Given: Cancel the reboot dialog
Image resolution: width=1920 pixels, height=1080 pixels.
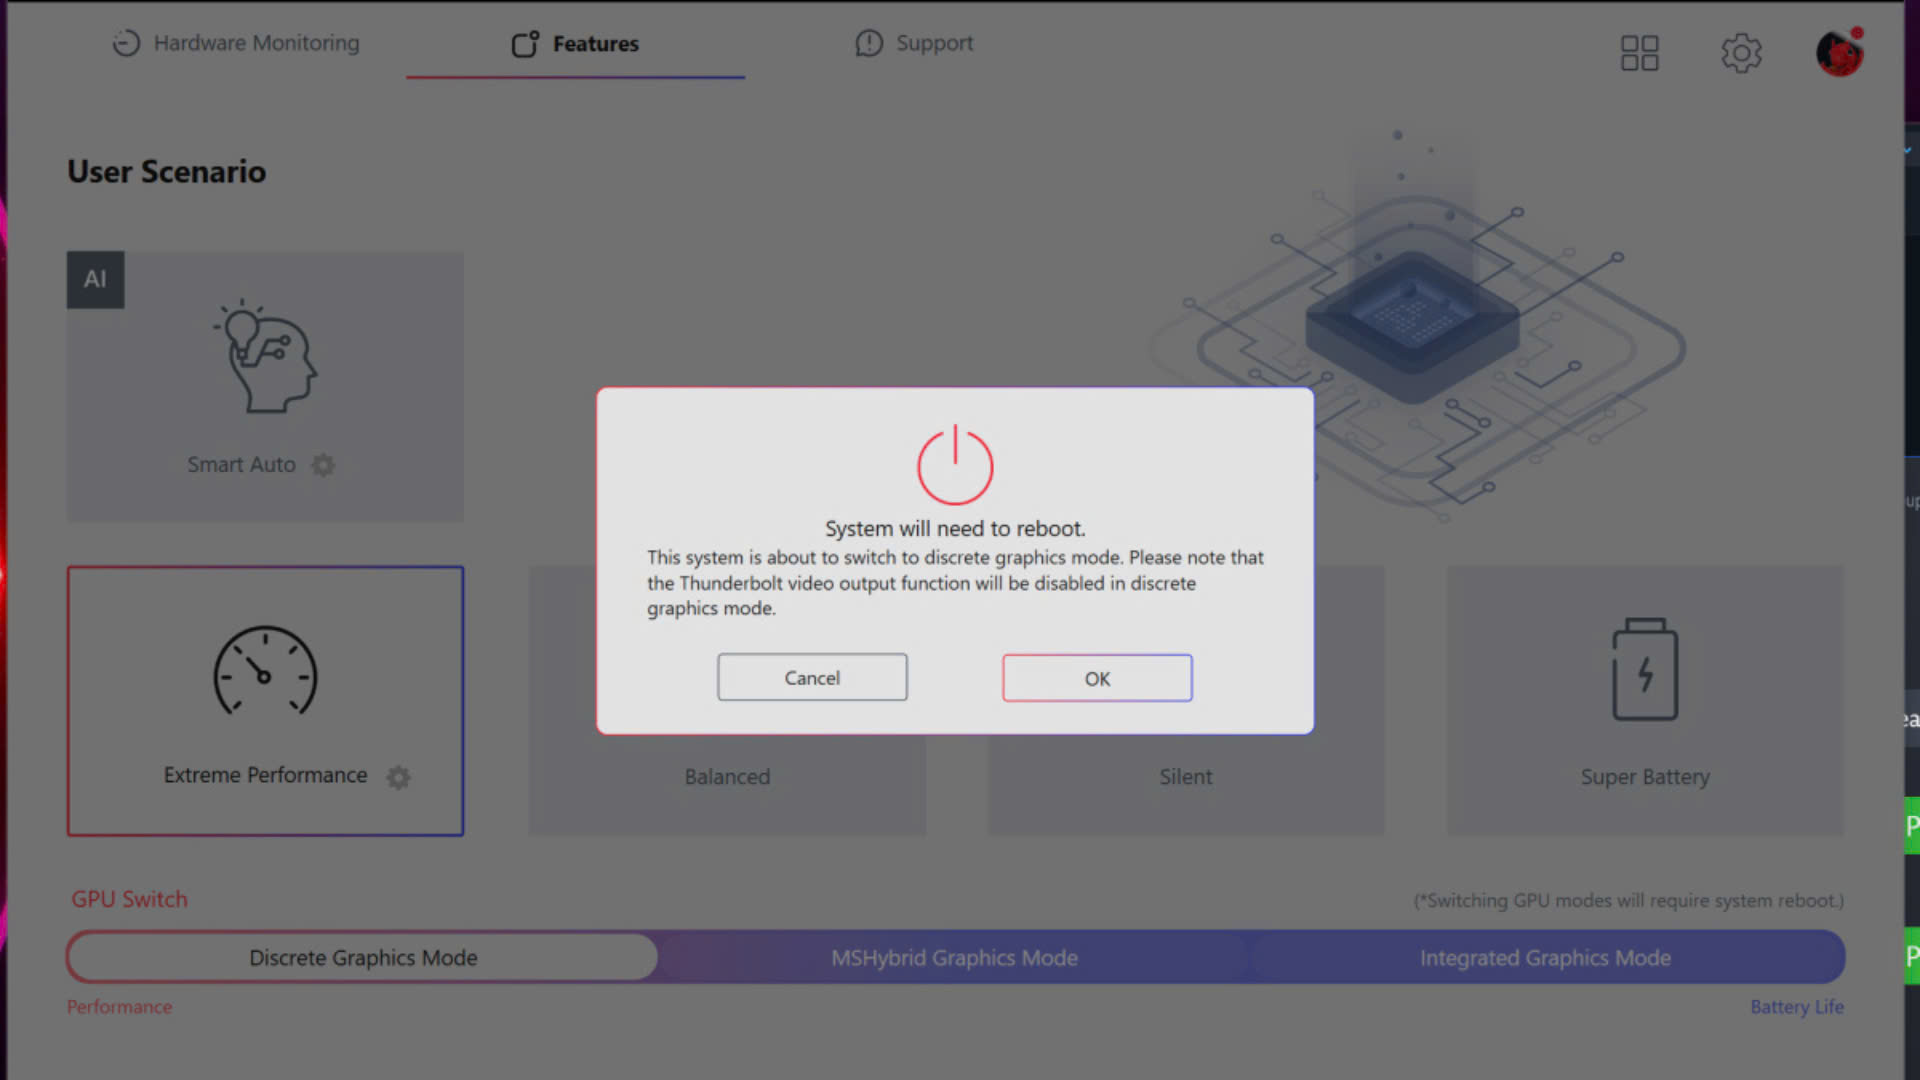Looking at the screenshot, I should coord(812,677).
